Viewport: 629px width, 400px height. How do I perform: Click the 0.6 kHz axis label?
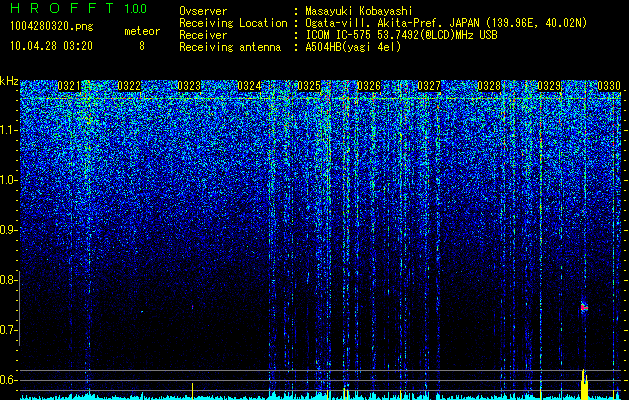9,380
